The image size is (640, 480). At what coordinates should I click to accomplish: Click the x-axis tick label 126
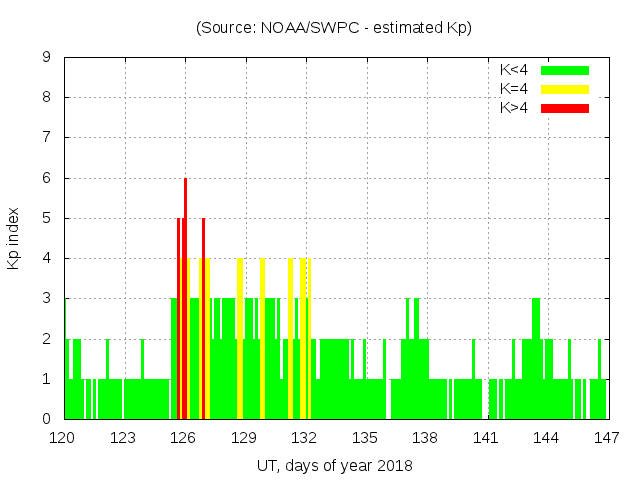click(184, 437)
